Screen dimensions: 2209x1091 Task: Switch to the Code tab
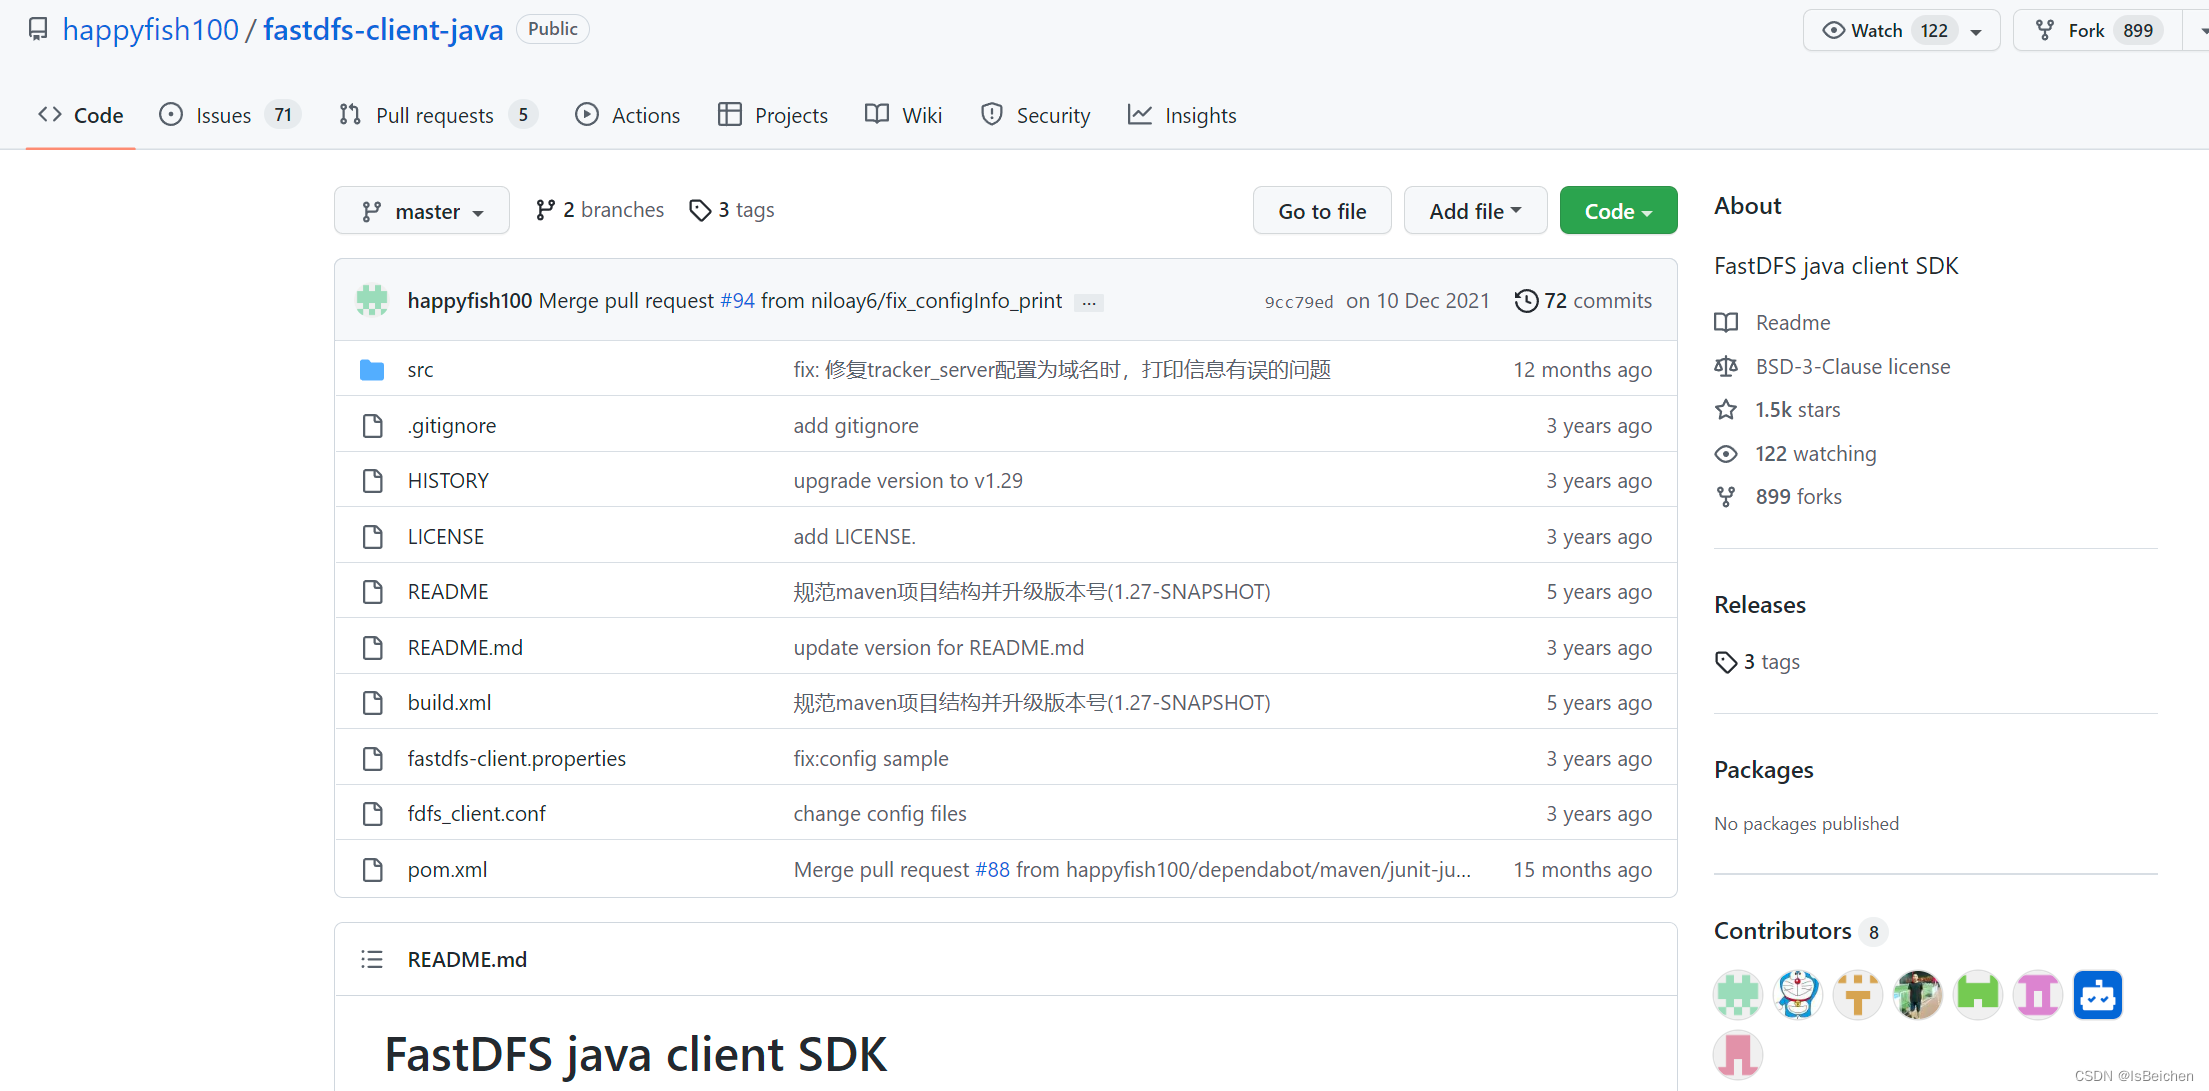[x=81, y=115]
